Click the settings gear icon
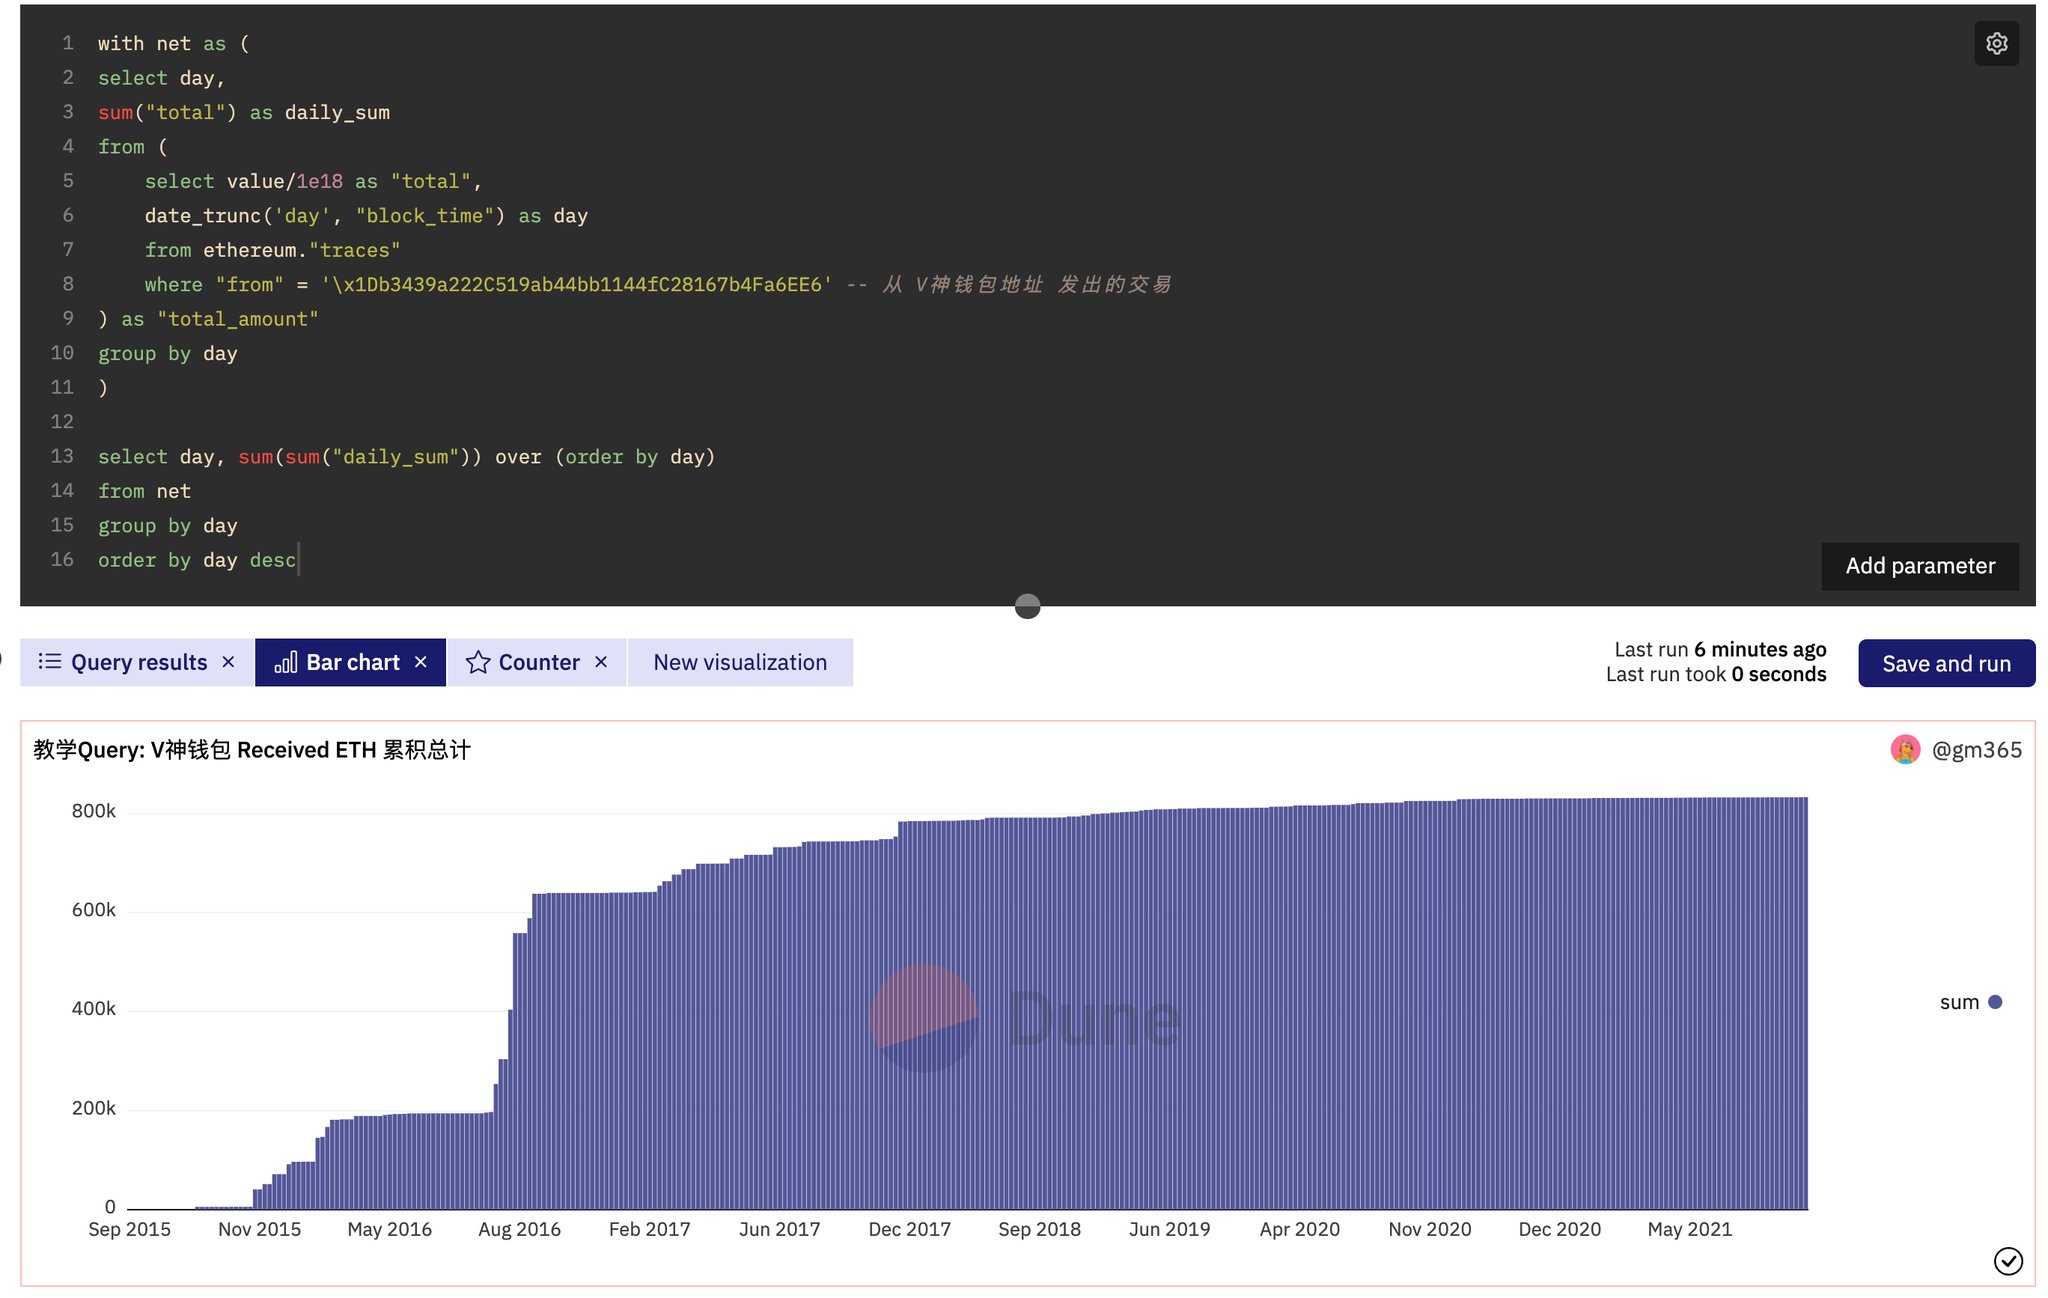Viewport: 2048px width, 1298px height. (x=1997, y=42)
